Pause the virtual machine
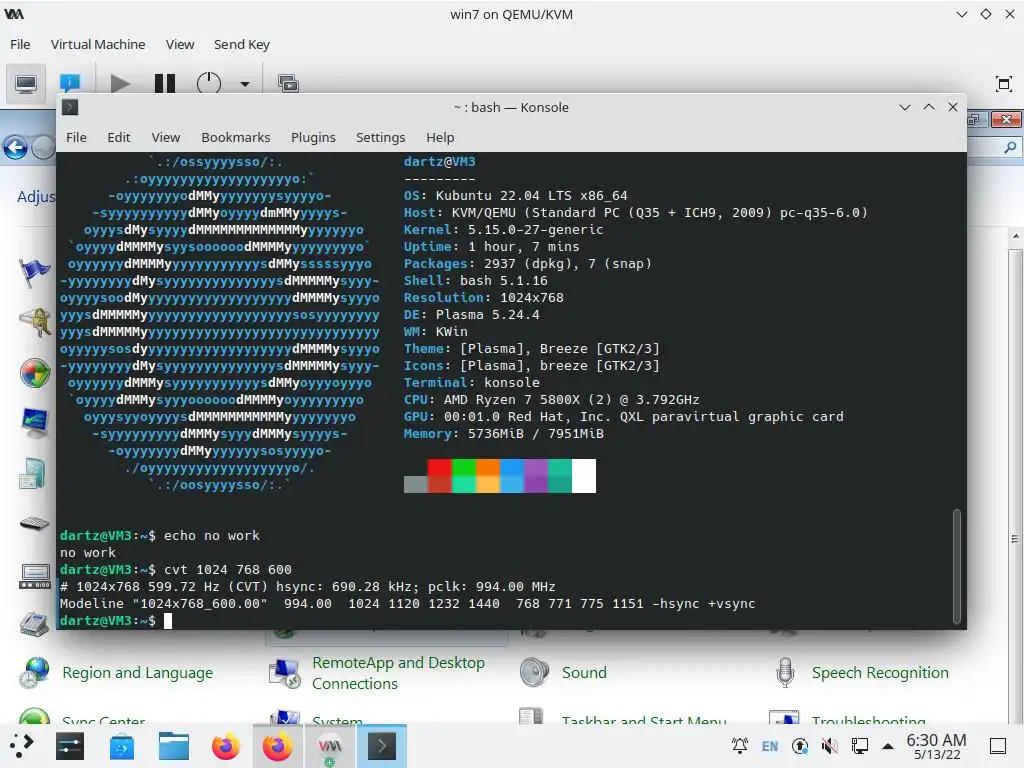 [165, 84]
